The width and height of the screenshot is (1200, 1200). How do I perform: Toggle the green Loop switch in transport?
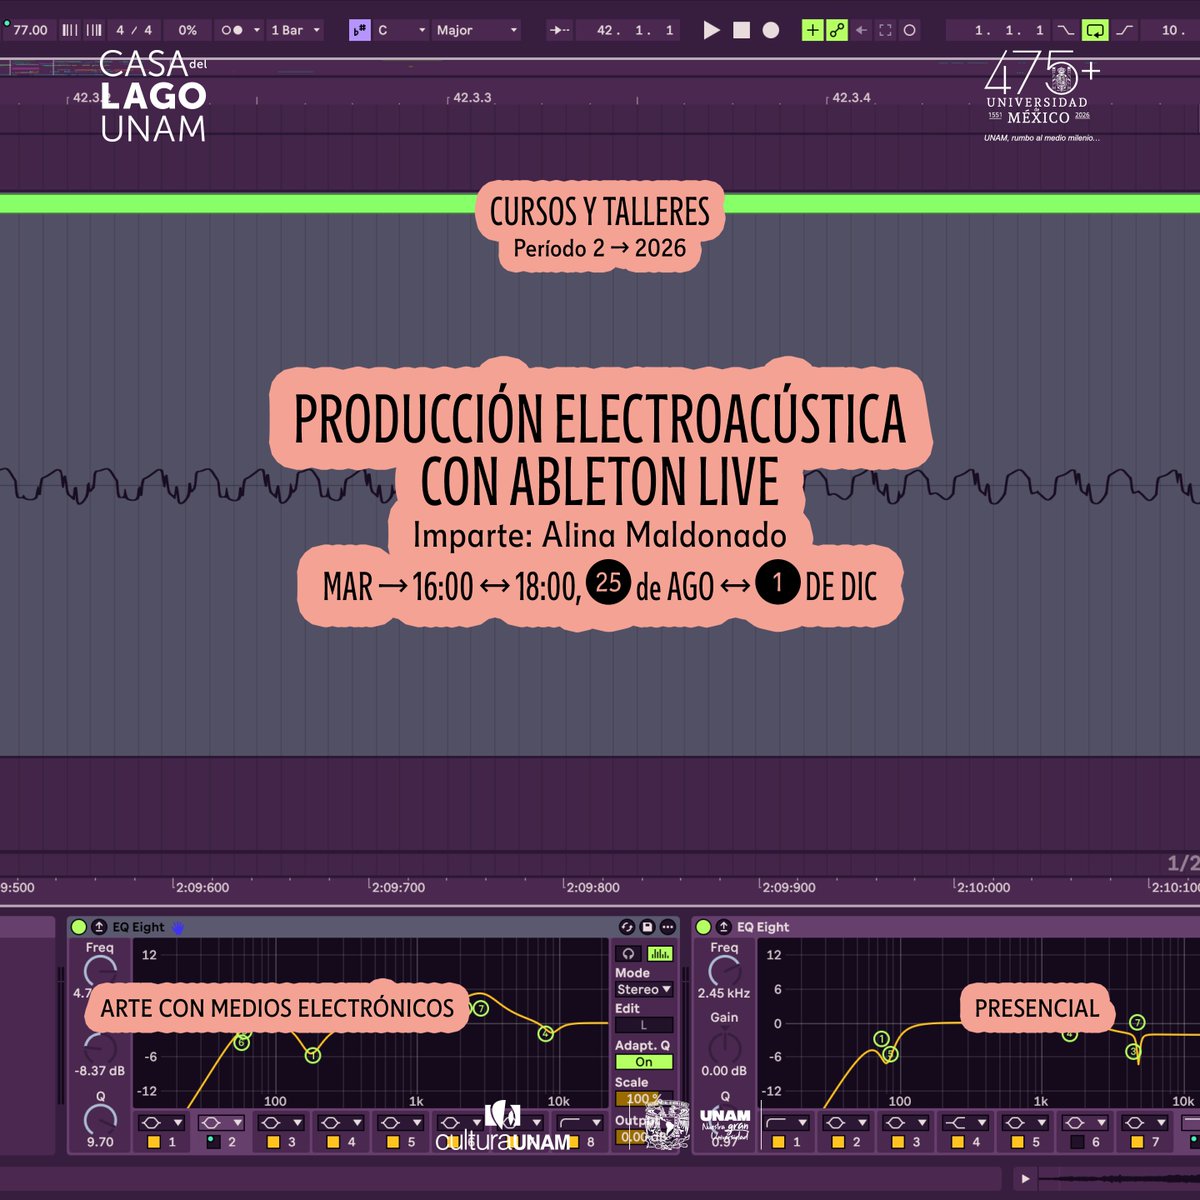(1095, 30)
